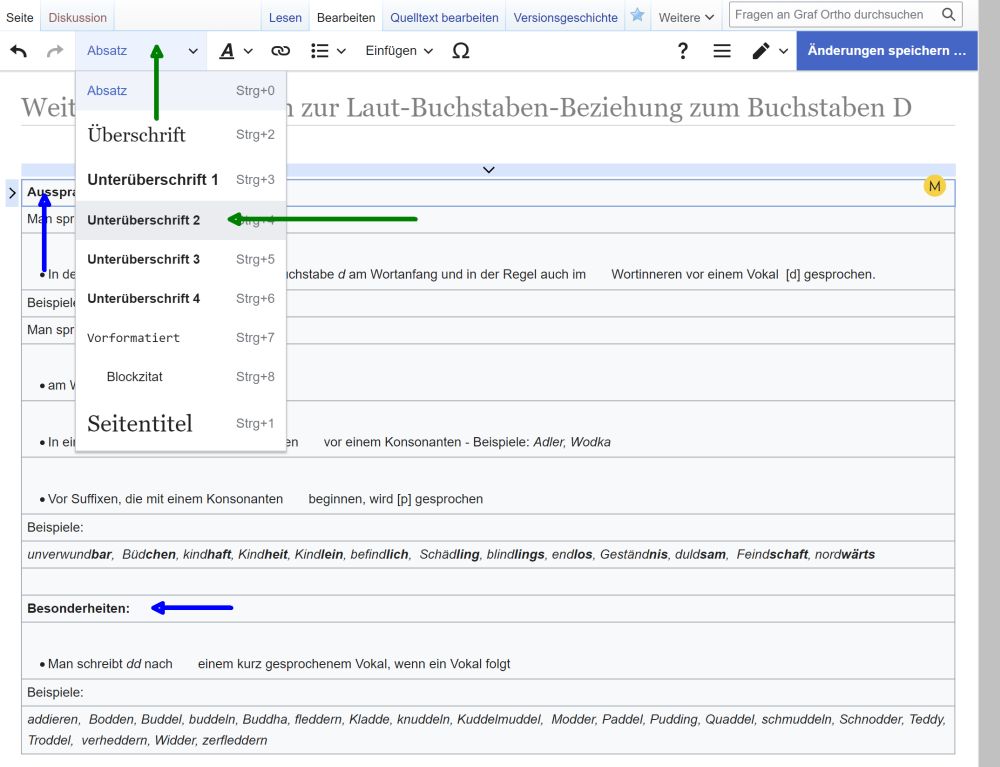Expand the Weitere menu
Viewport: 1000px width, 767px height.
pos(686,18)
